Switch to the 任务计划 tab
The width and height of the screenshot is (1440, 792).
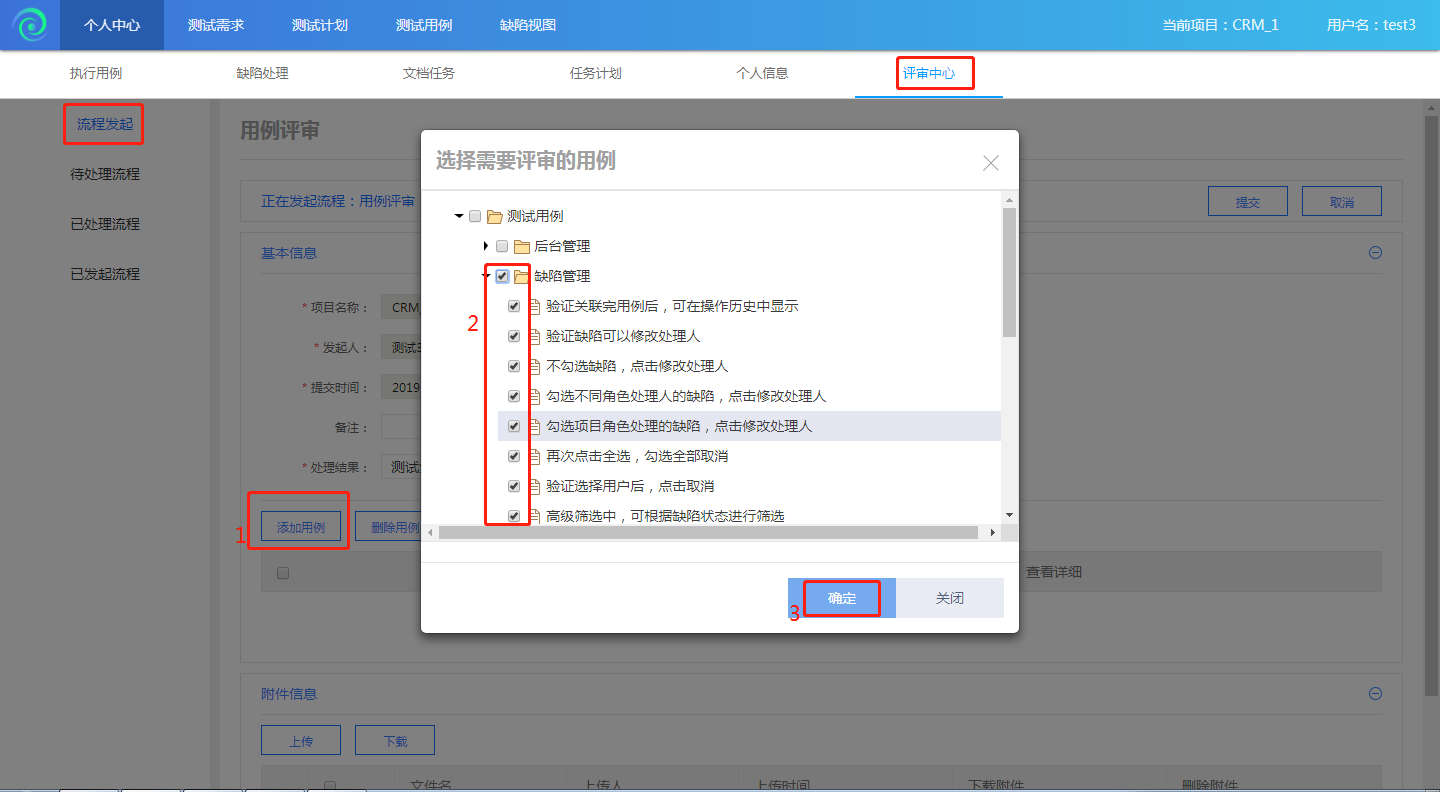[x=595, y=74]
